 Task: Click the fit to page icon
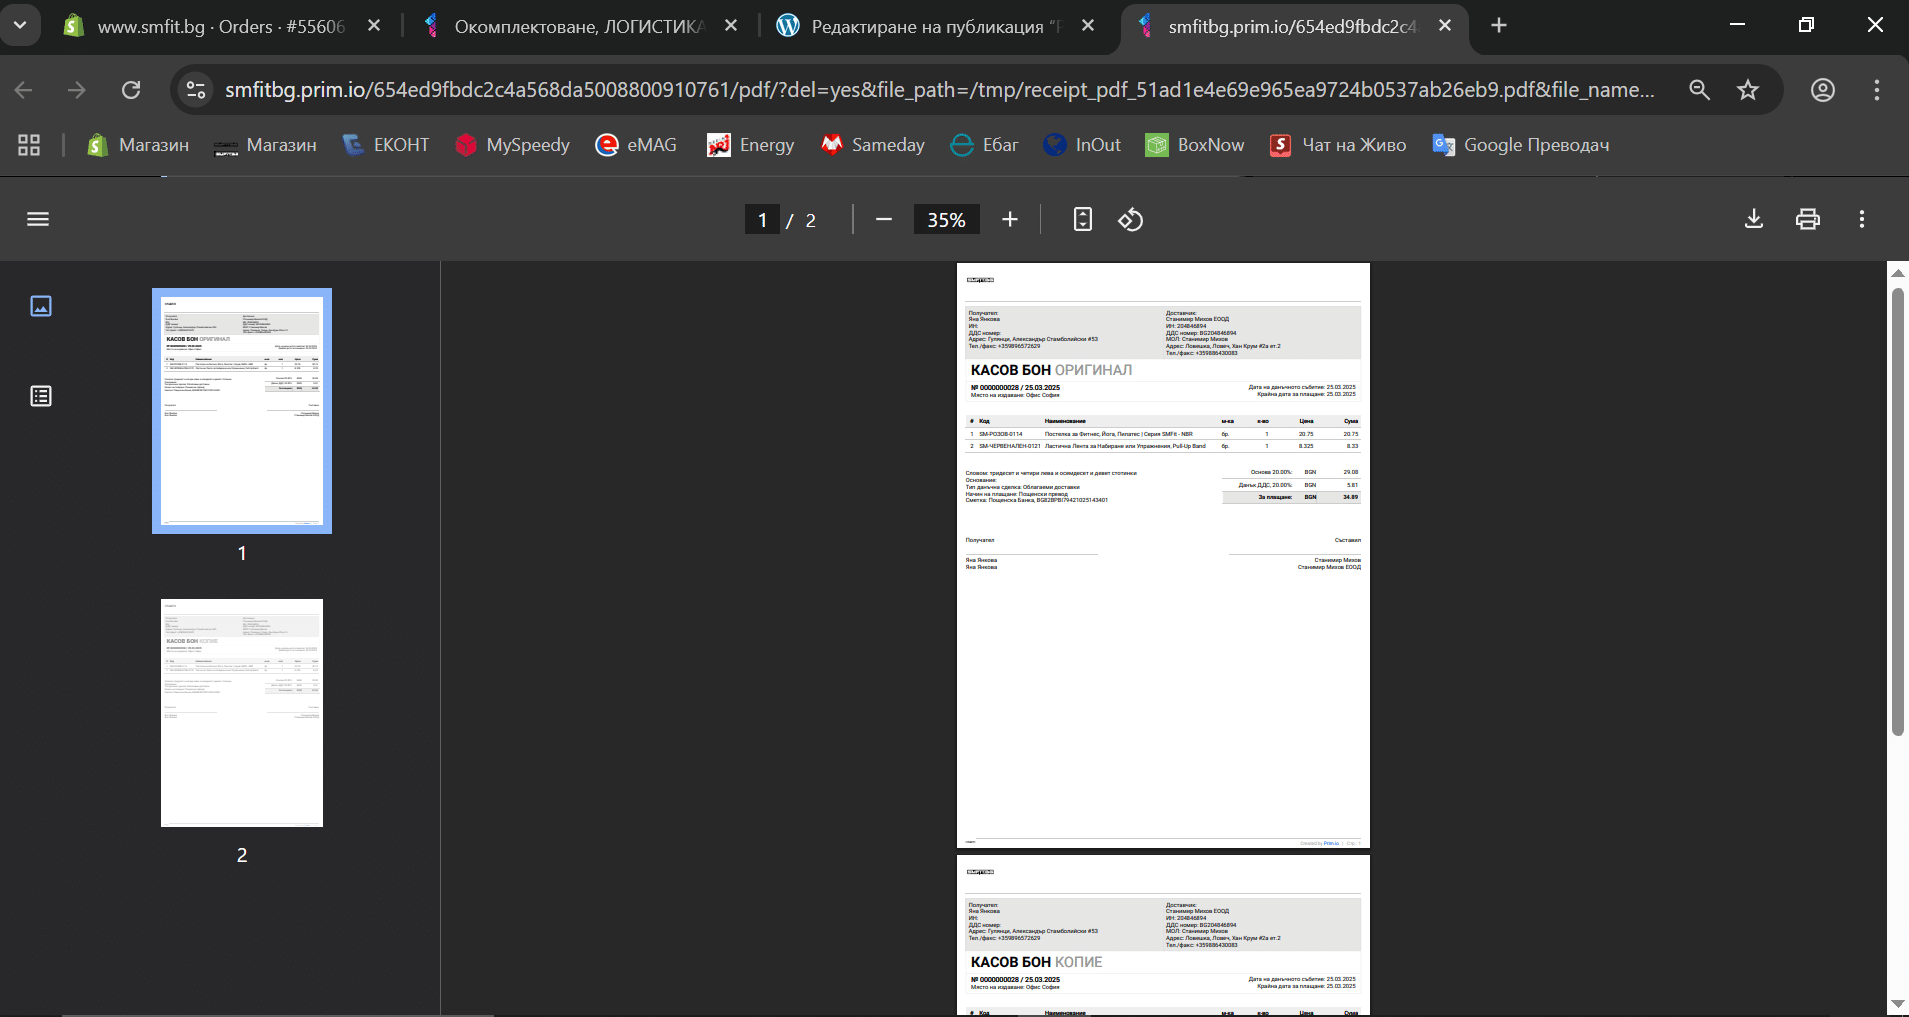[1082, 219]
